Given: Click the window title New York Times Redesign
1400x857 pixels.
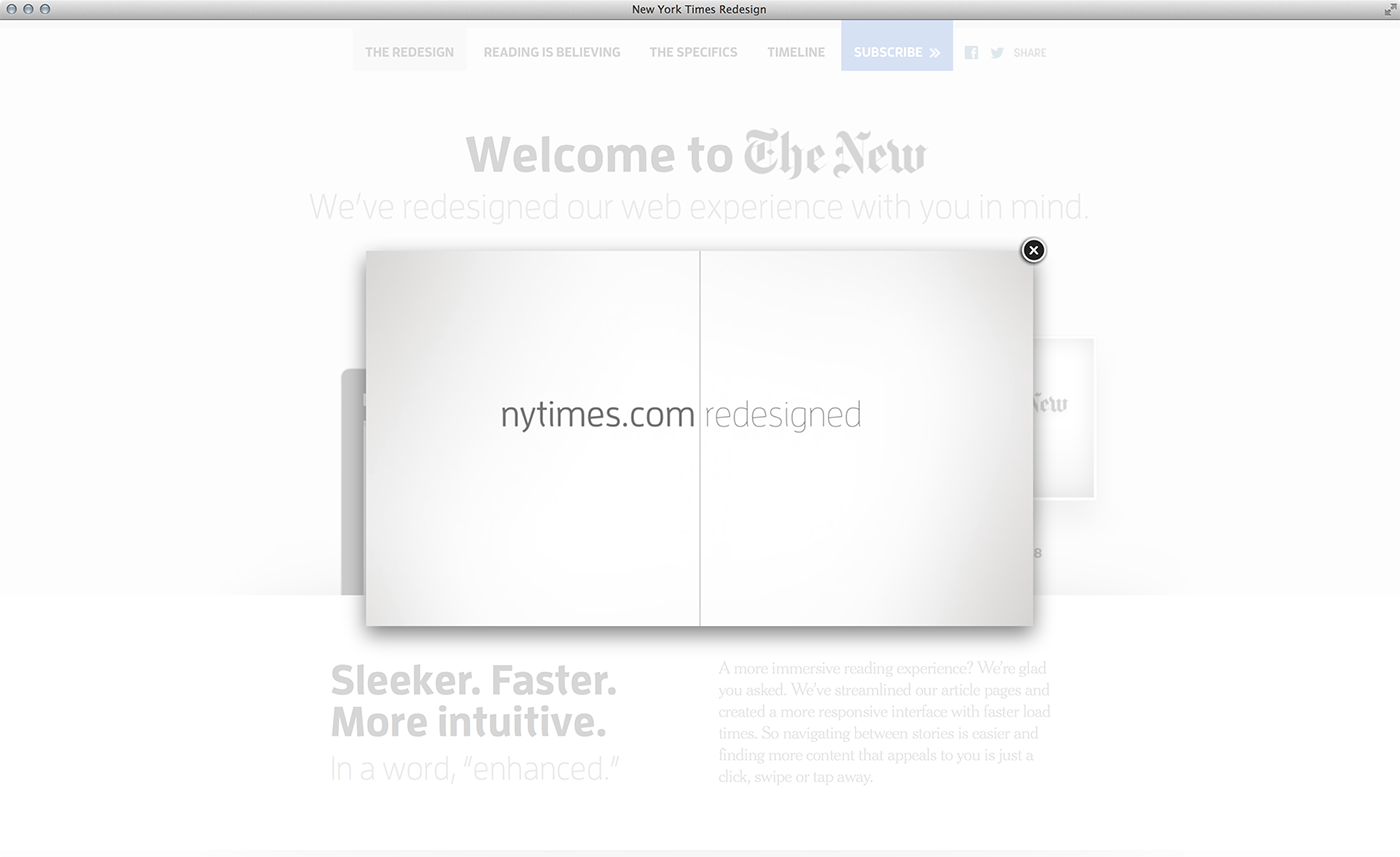Looking at the screenshot, I should tap(699, 9).
